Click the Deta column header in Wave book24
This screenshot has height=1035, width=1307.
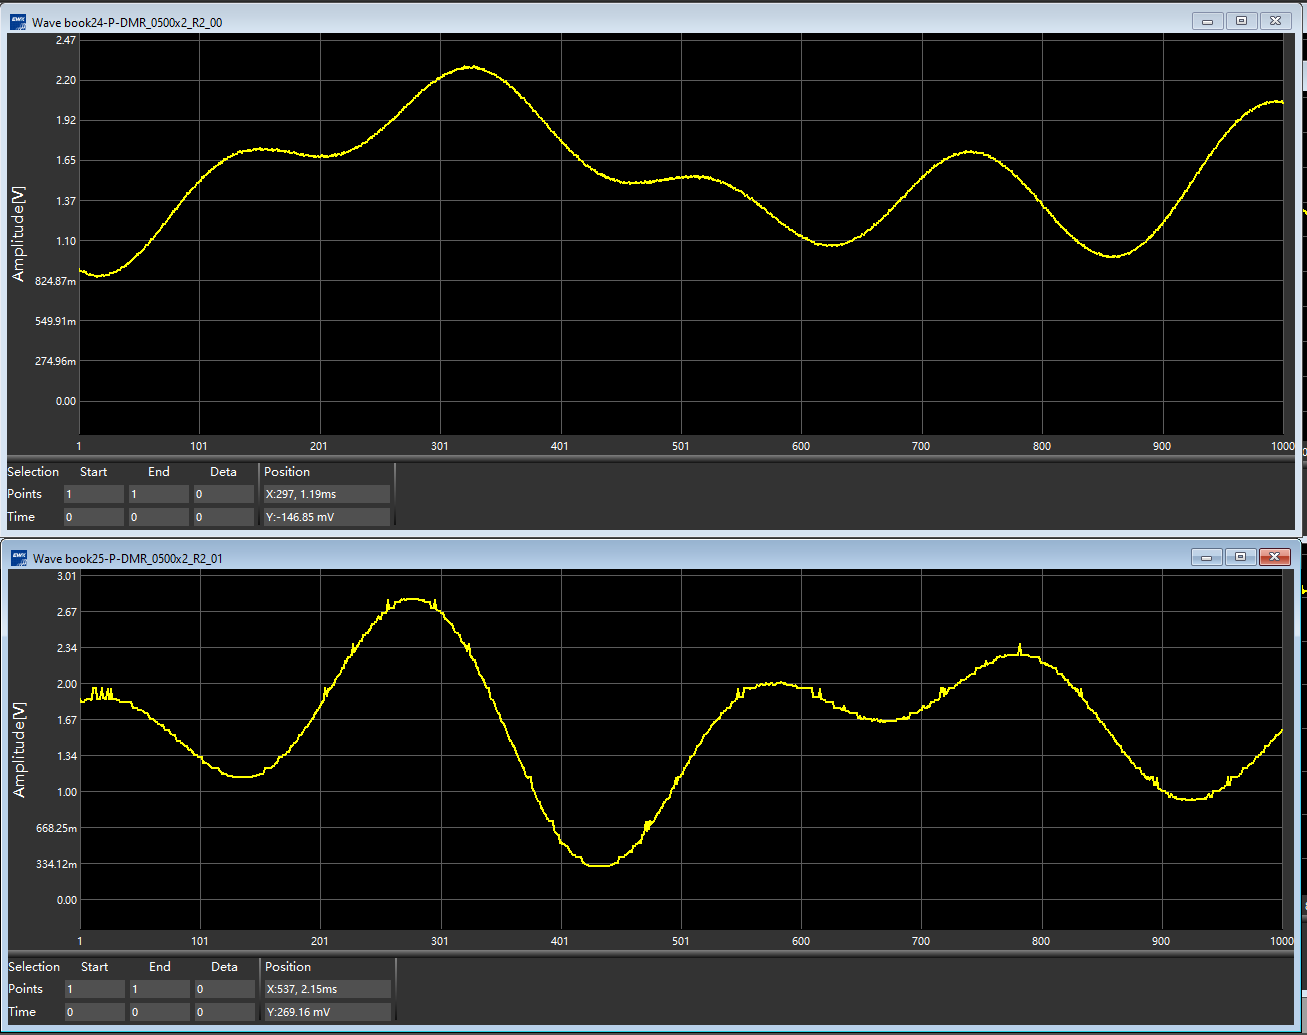[x=224, y=472]
